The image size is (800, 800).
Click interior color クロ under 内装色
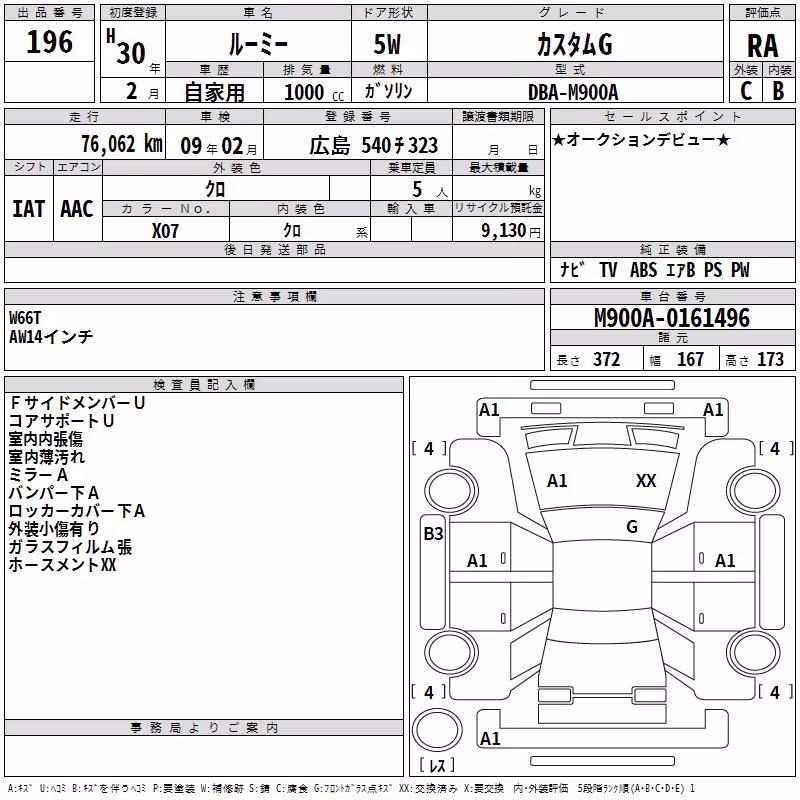[x=292, y=231]
